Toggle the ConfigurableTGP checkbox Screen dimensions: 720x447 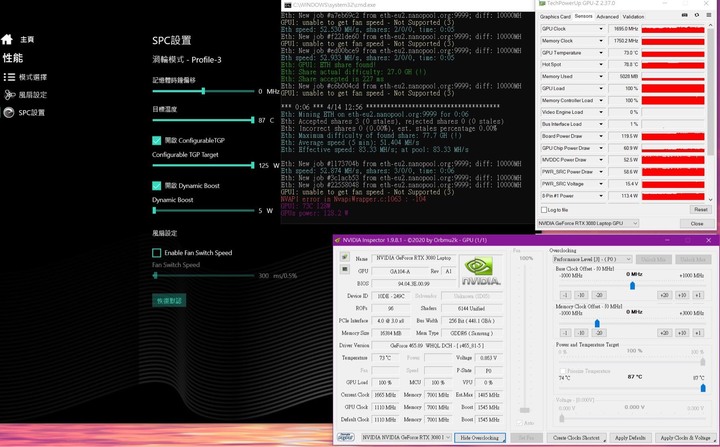point(157,141)
